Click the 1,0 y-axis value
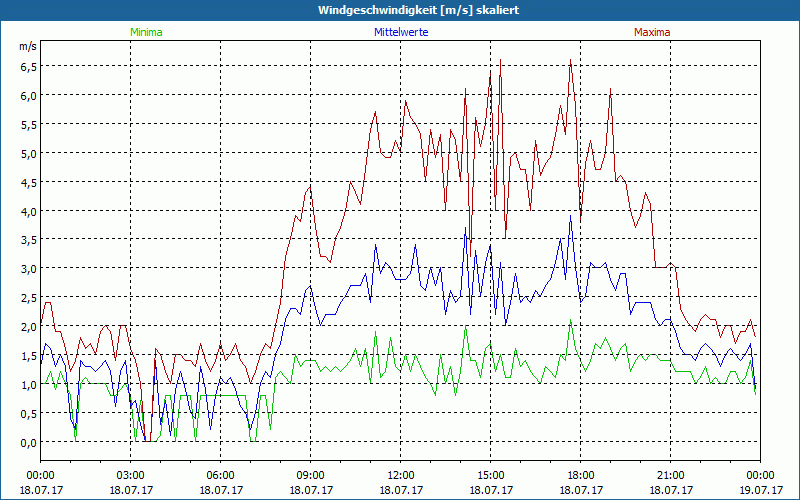The width and height of the screenshot is (800, 500). click(x=29, y=384)
